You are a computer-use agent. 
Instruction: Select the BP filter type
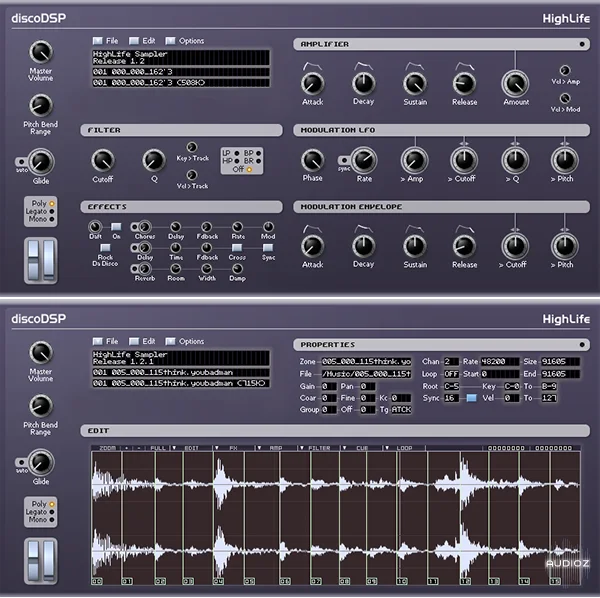coord(259,153)
